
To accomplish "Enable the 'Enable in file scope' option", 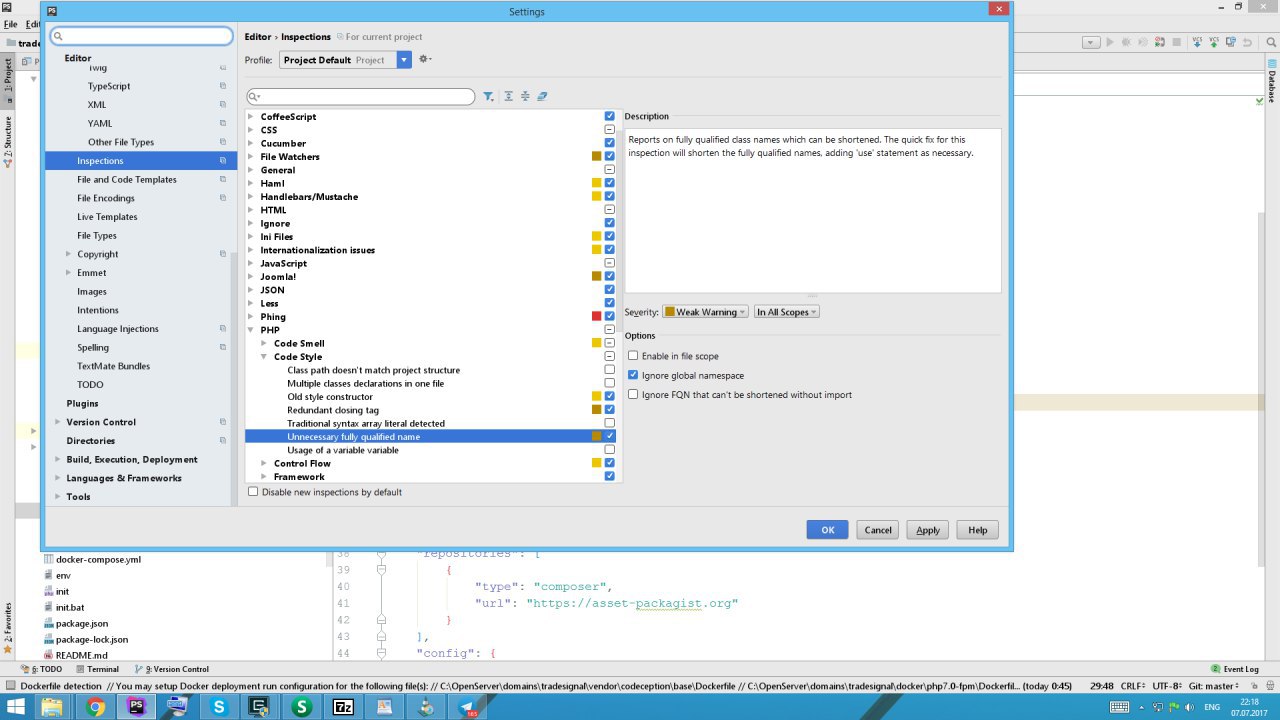I will click(x=633, y=356).
